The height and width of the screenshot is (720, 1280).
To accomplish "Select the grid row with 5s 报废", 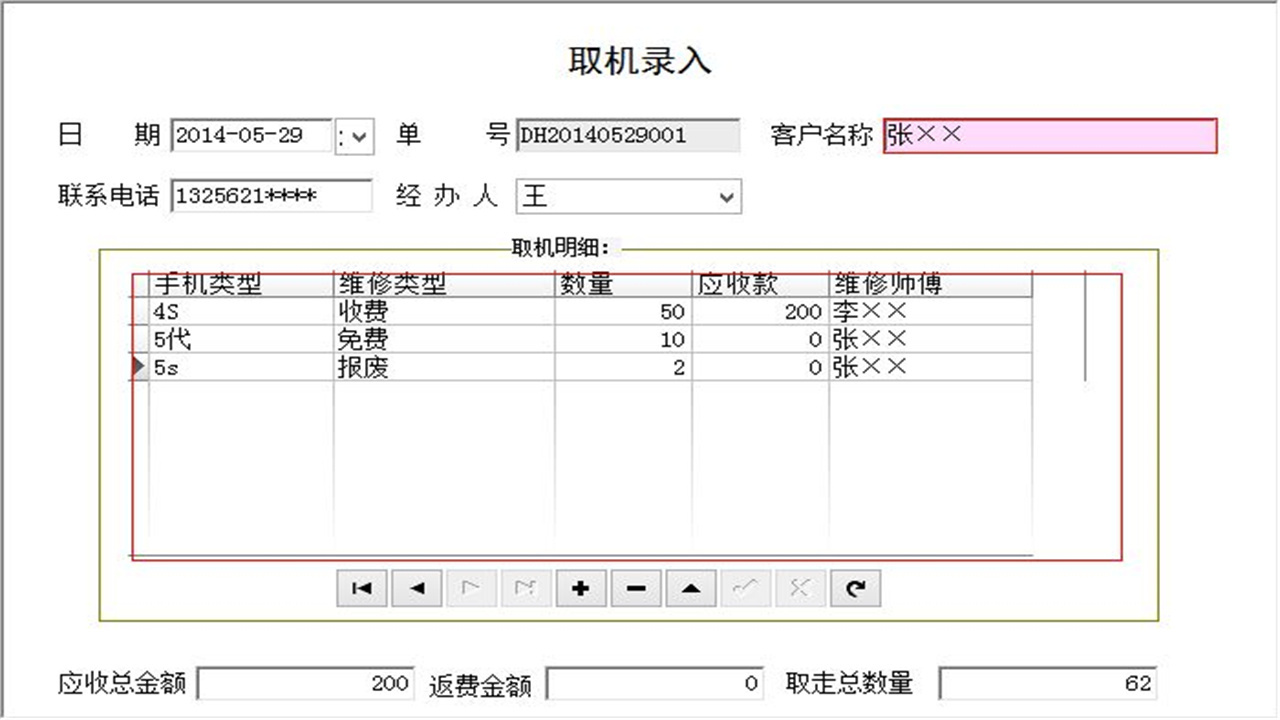I will point(400,366).
